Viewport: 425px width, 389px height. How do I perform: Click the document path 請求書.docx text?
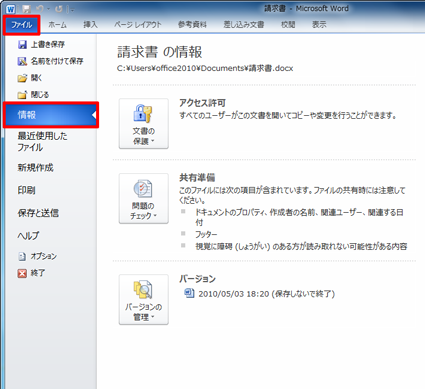click(x=205, y=68)
